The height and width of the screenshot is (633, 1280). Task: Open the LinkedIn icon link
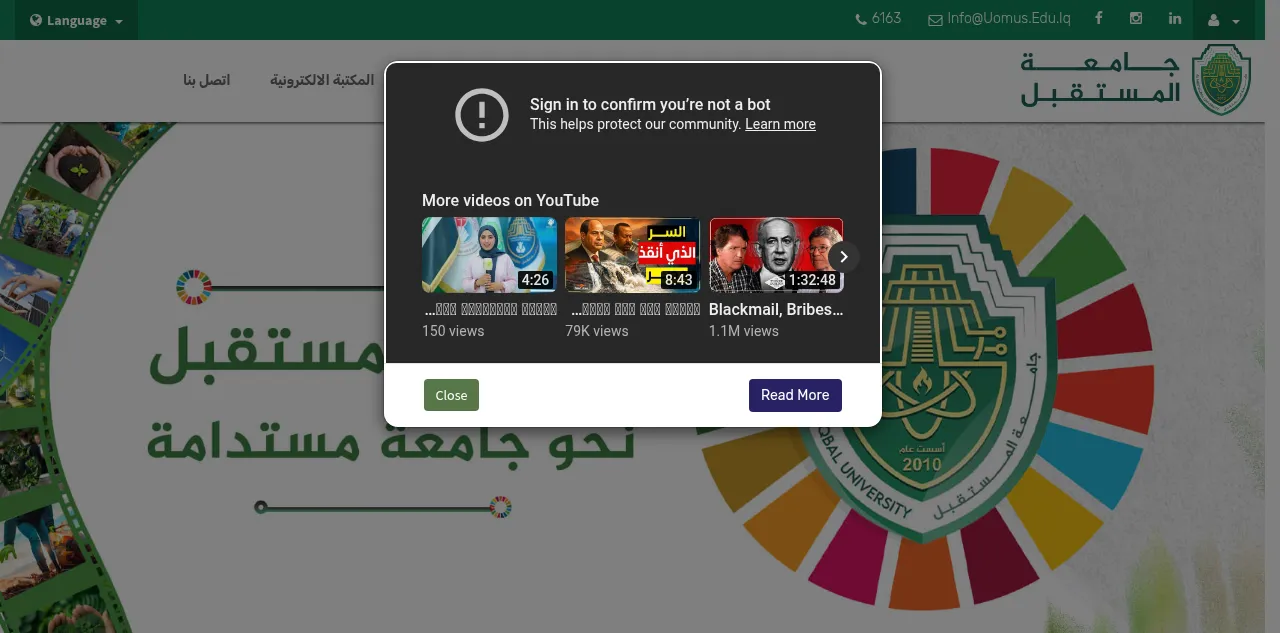[x=1175, y=18]
